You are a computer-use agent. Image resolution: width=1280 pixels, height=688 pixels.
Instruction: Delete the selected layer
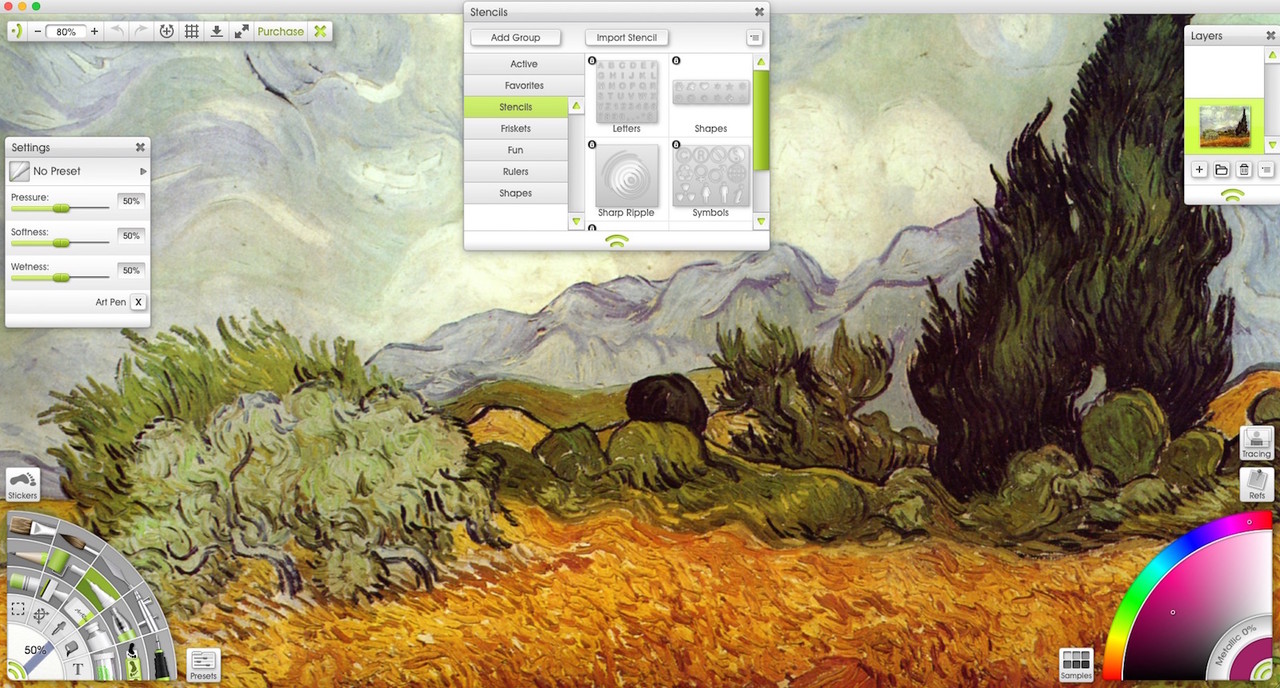coord(1244,170)
